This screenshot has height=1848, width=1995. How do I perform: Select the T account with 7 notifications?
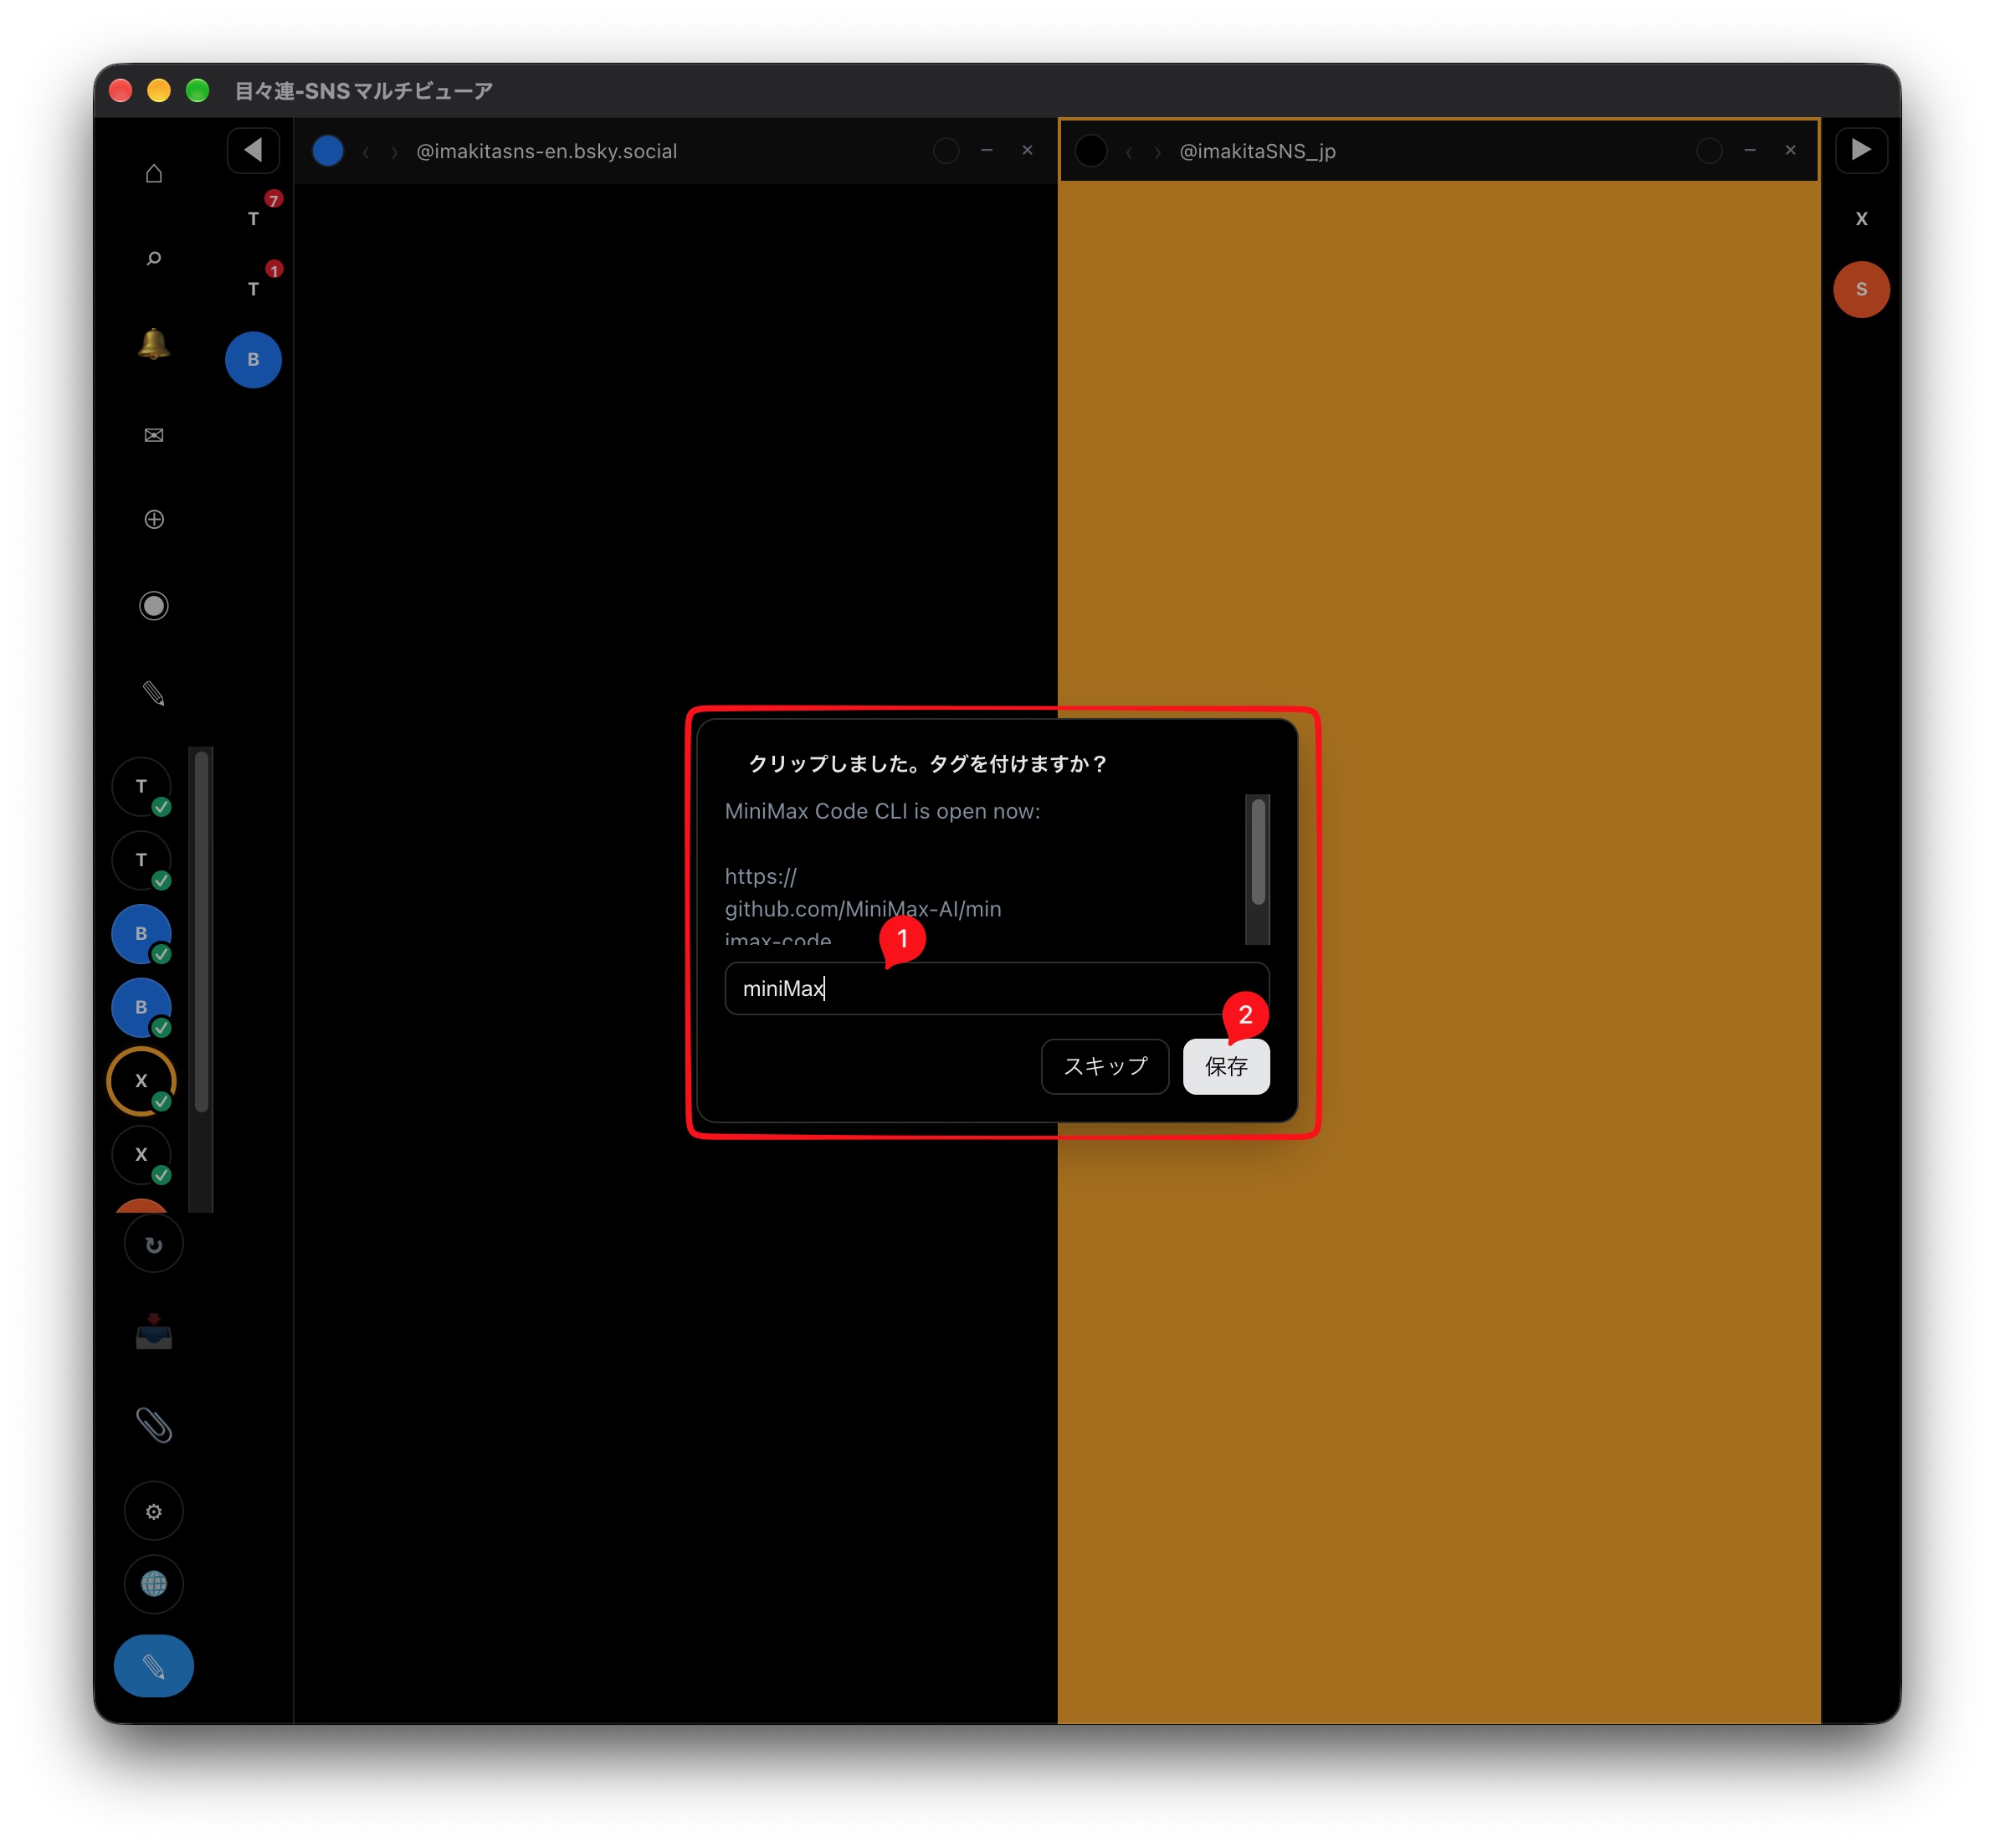click(253, 218)
